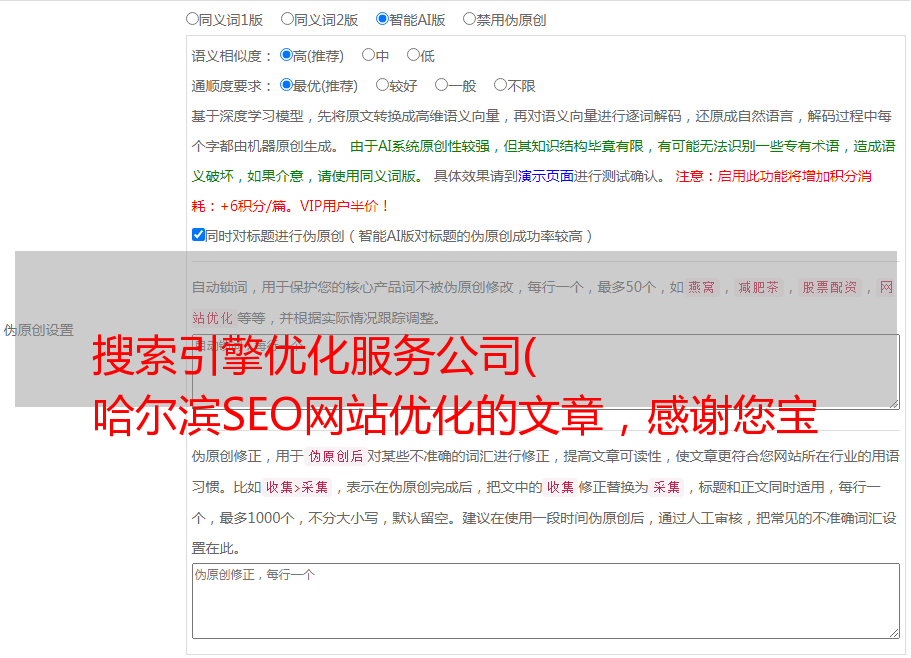Choose 一般 for 通顺度要求
The height and width of the screenshot is (658, 911).
442,86
